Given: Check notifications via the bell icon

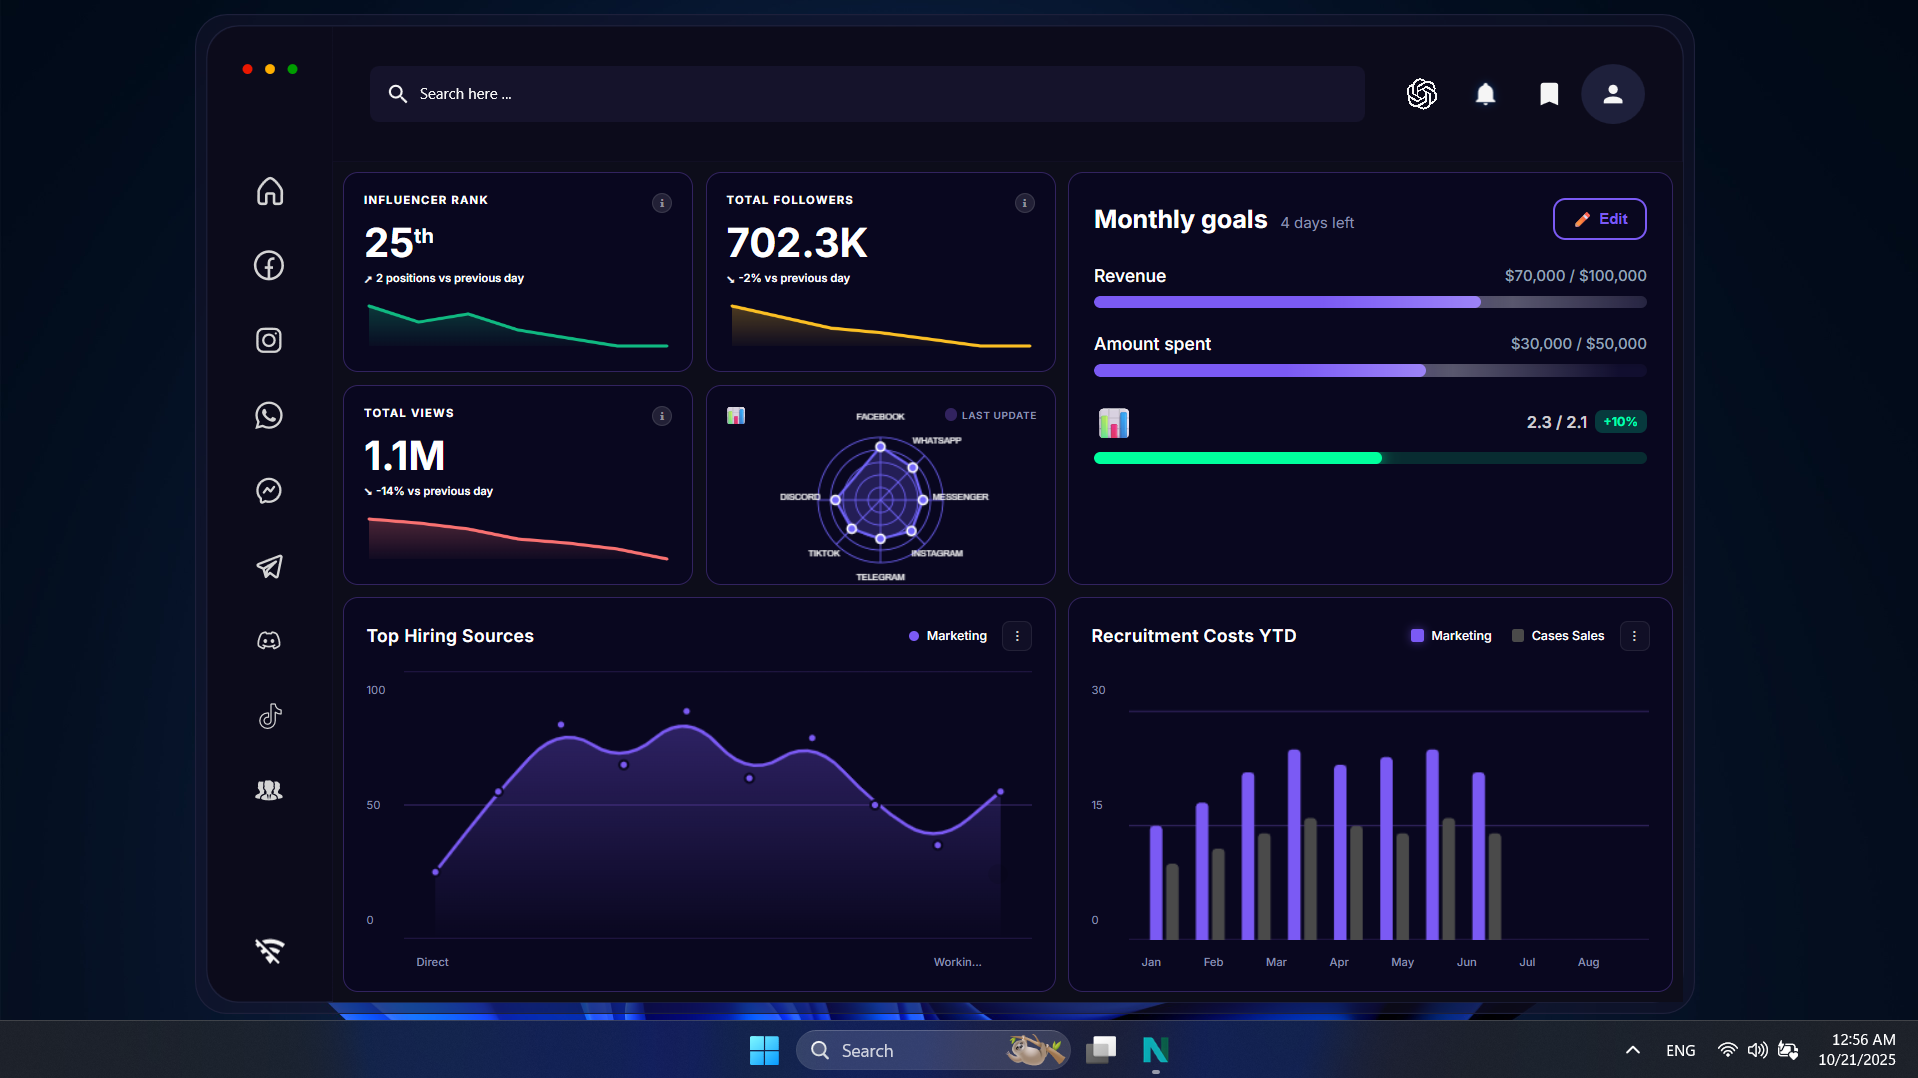Looking at the screenshot, I should point(1485,93).
